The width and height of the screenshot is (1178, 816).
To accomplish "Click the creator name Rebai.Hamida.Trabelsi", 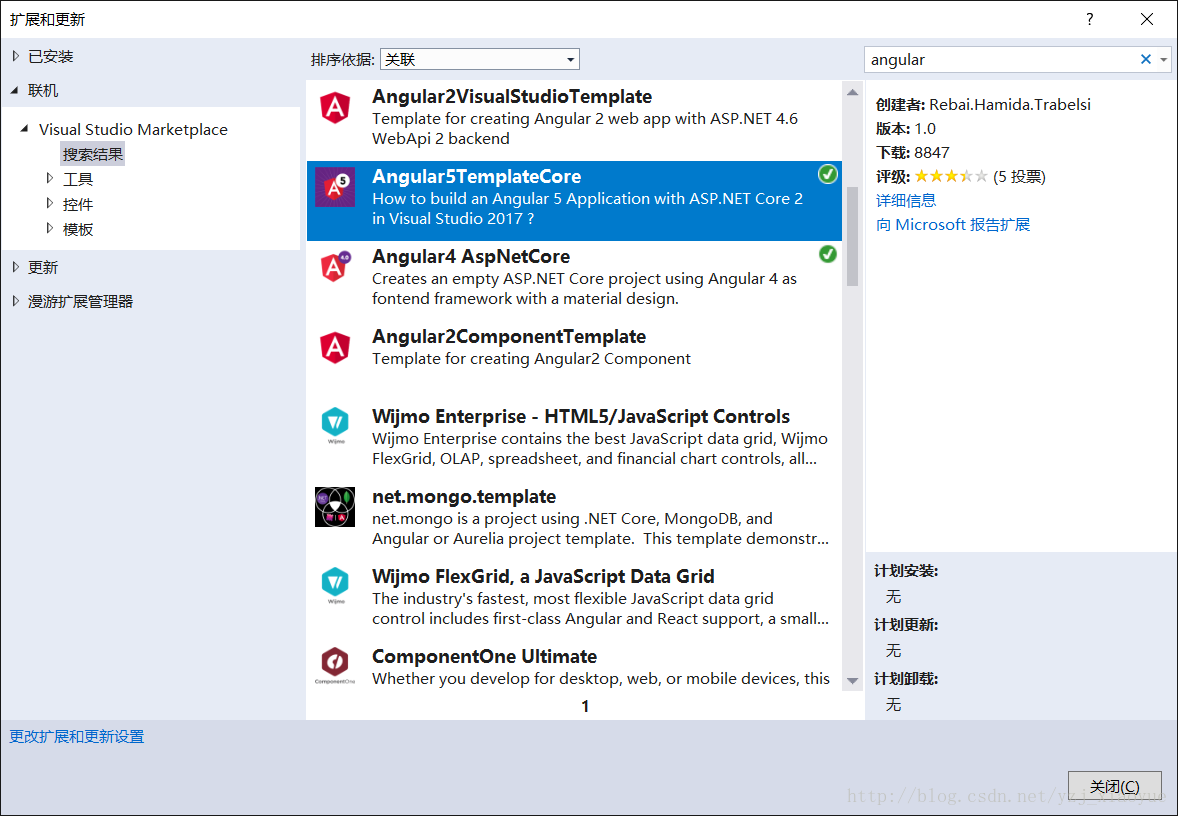I will pyautogui.click(x=1010, y=104).
